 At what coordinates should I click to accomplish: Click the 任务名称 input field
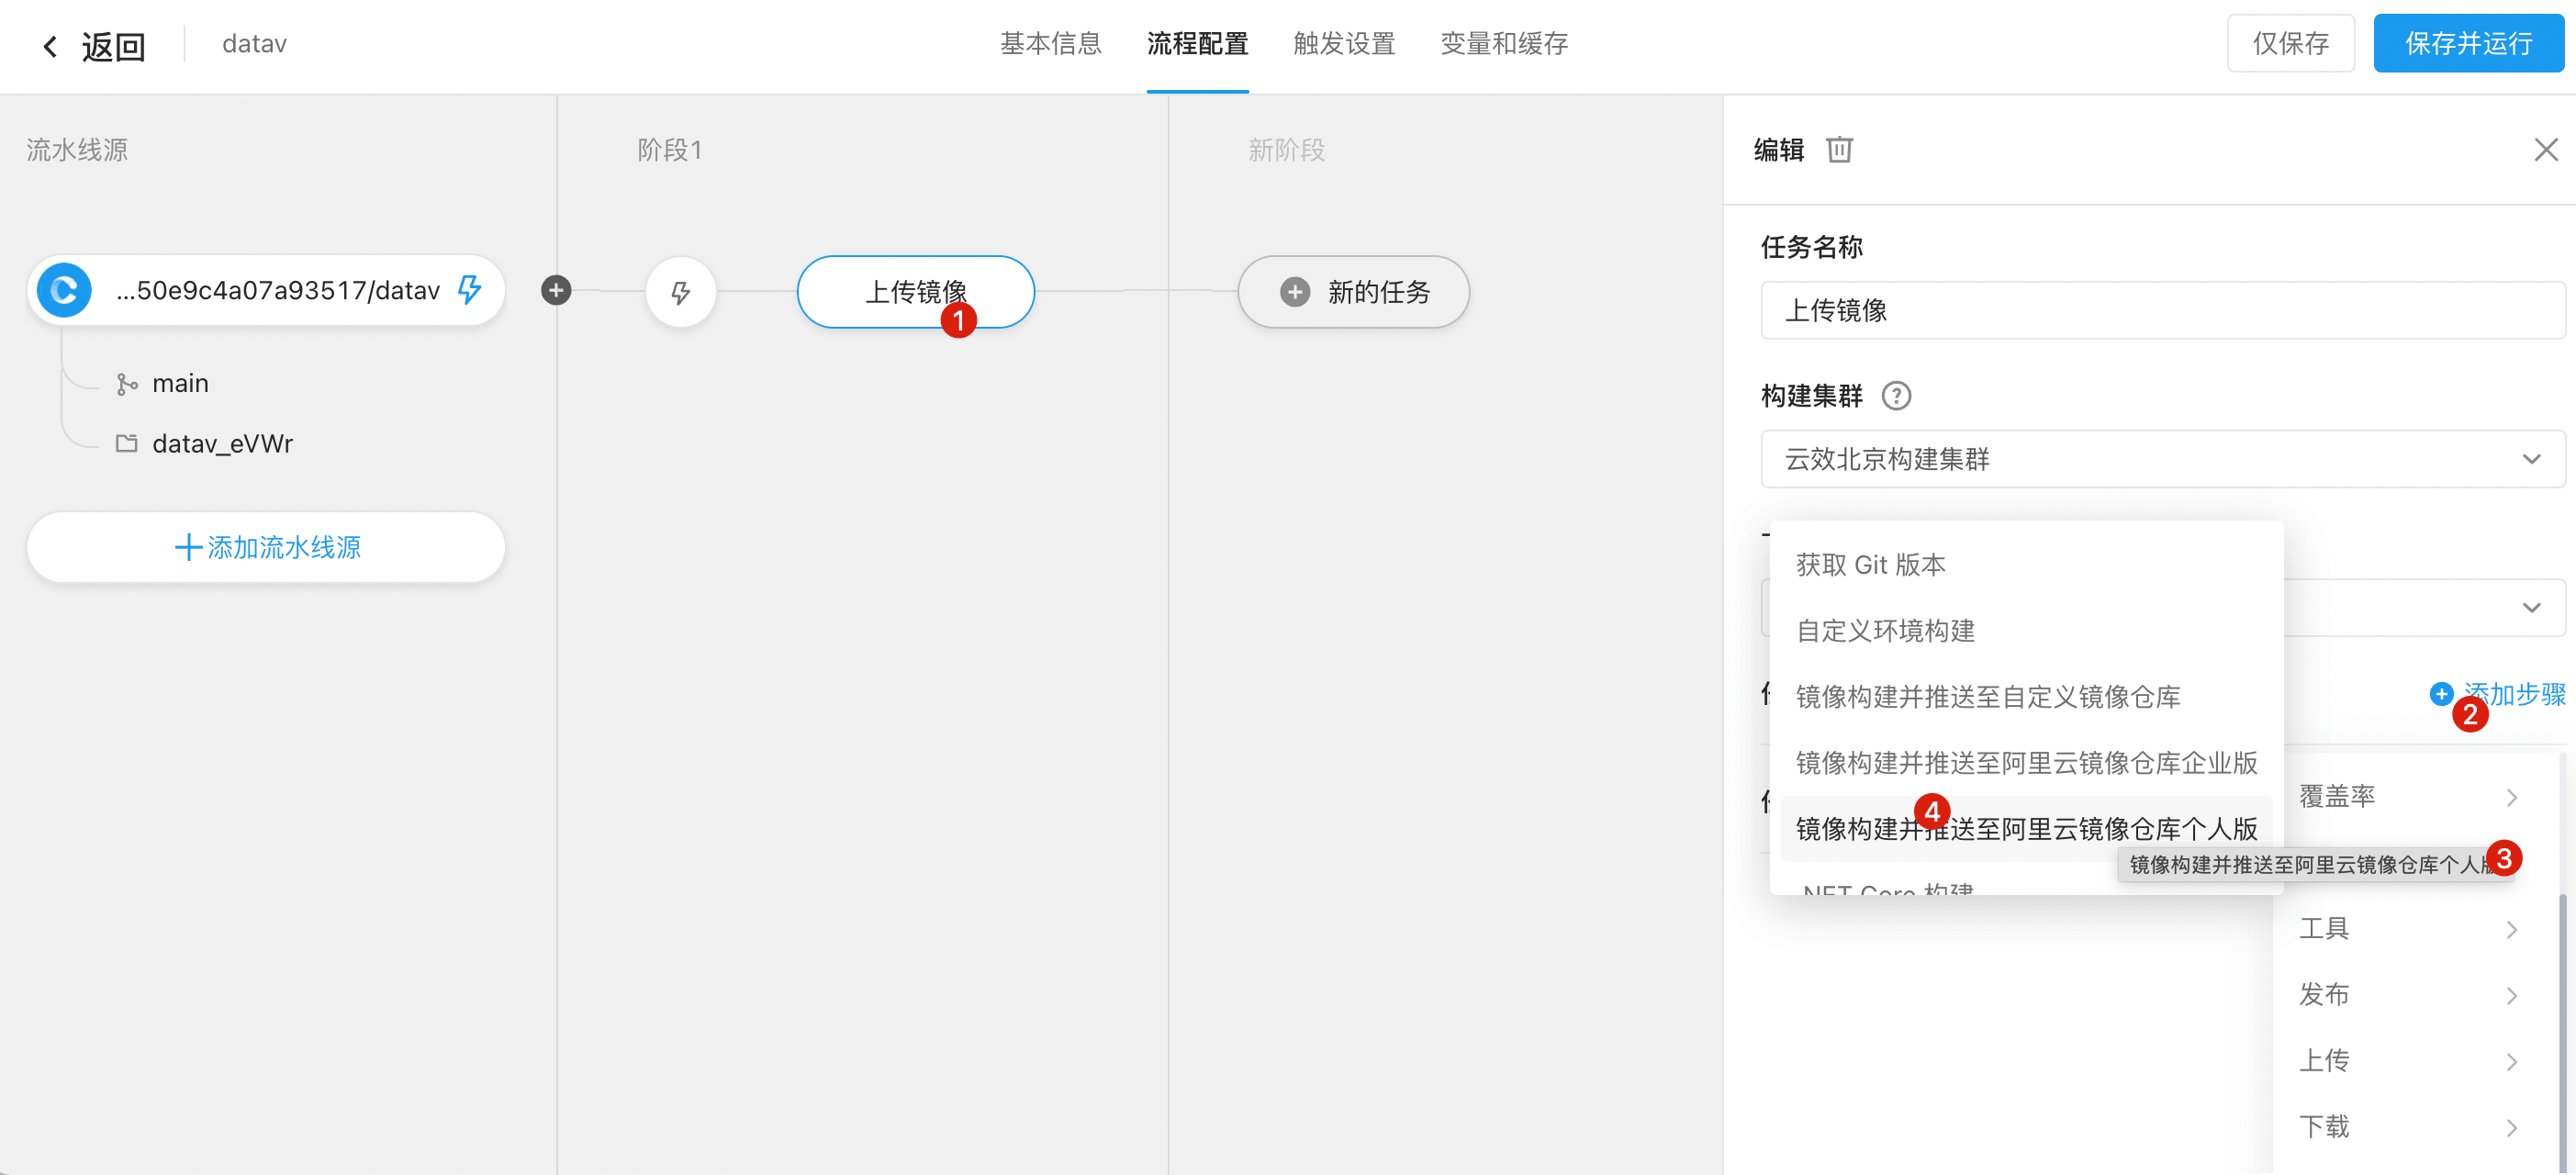click(x=2162, y=310)
